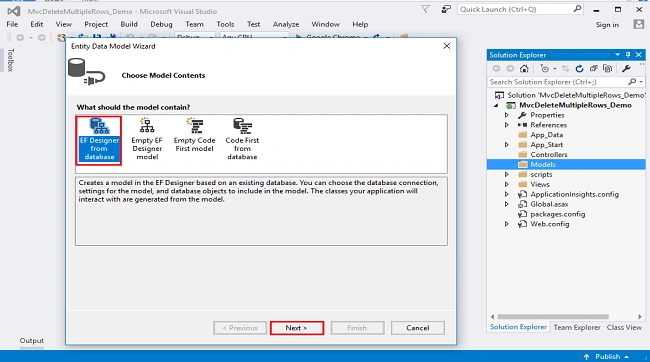Expand Global.asax node
Viewport: 650px width, 362px height.
[x=507, y=204]
